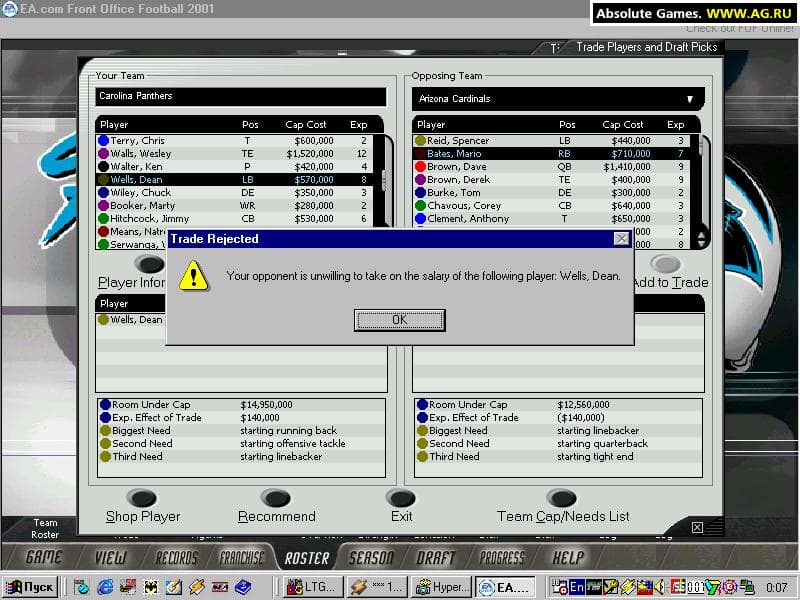Close the Trade Rejected dialog

621,239
